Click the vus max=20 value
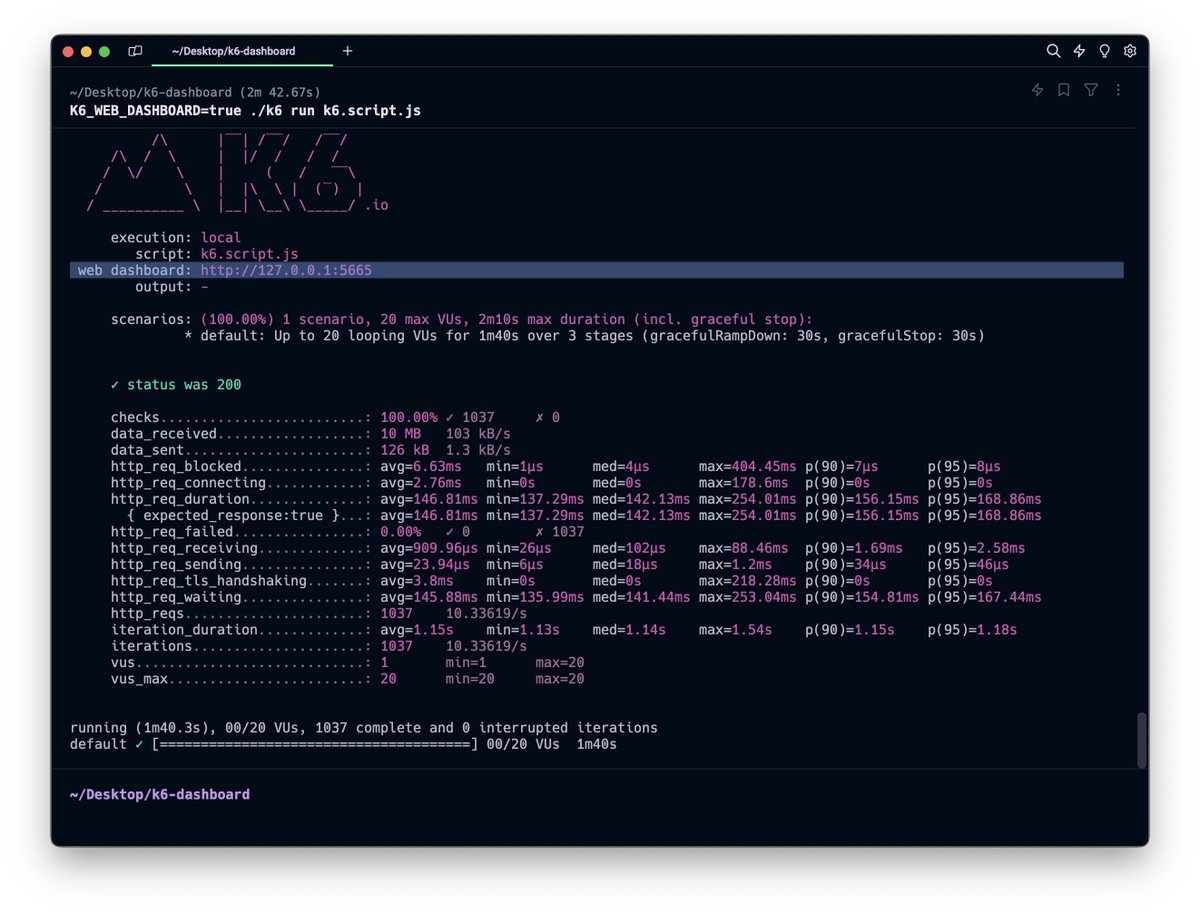 pos(560,663)
